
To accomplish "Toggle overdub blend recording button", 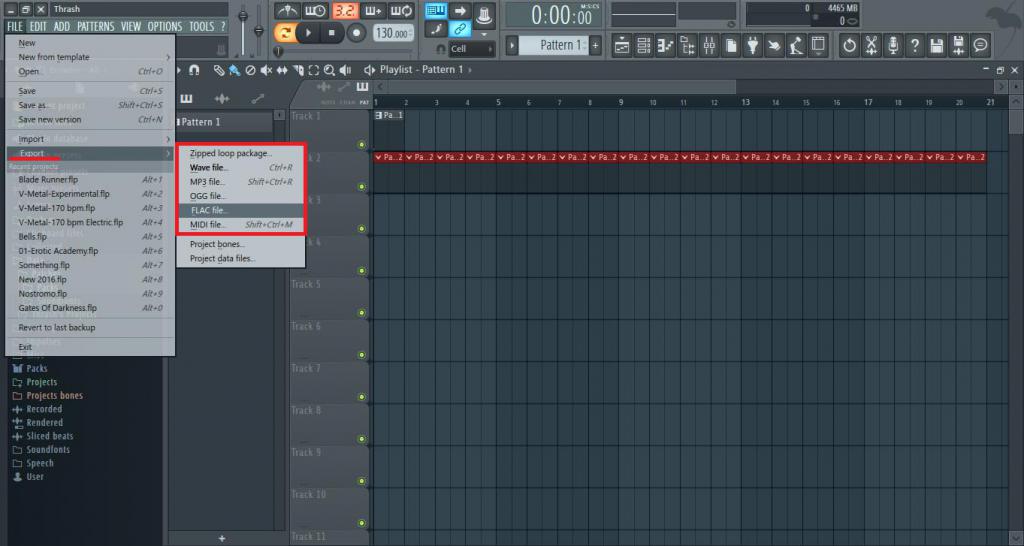I will coord(373,10).
